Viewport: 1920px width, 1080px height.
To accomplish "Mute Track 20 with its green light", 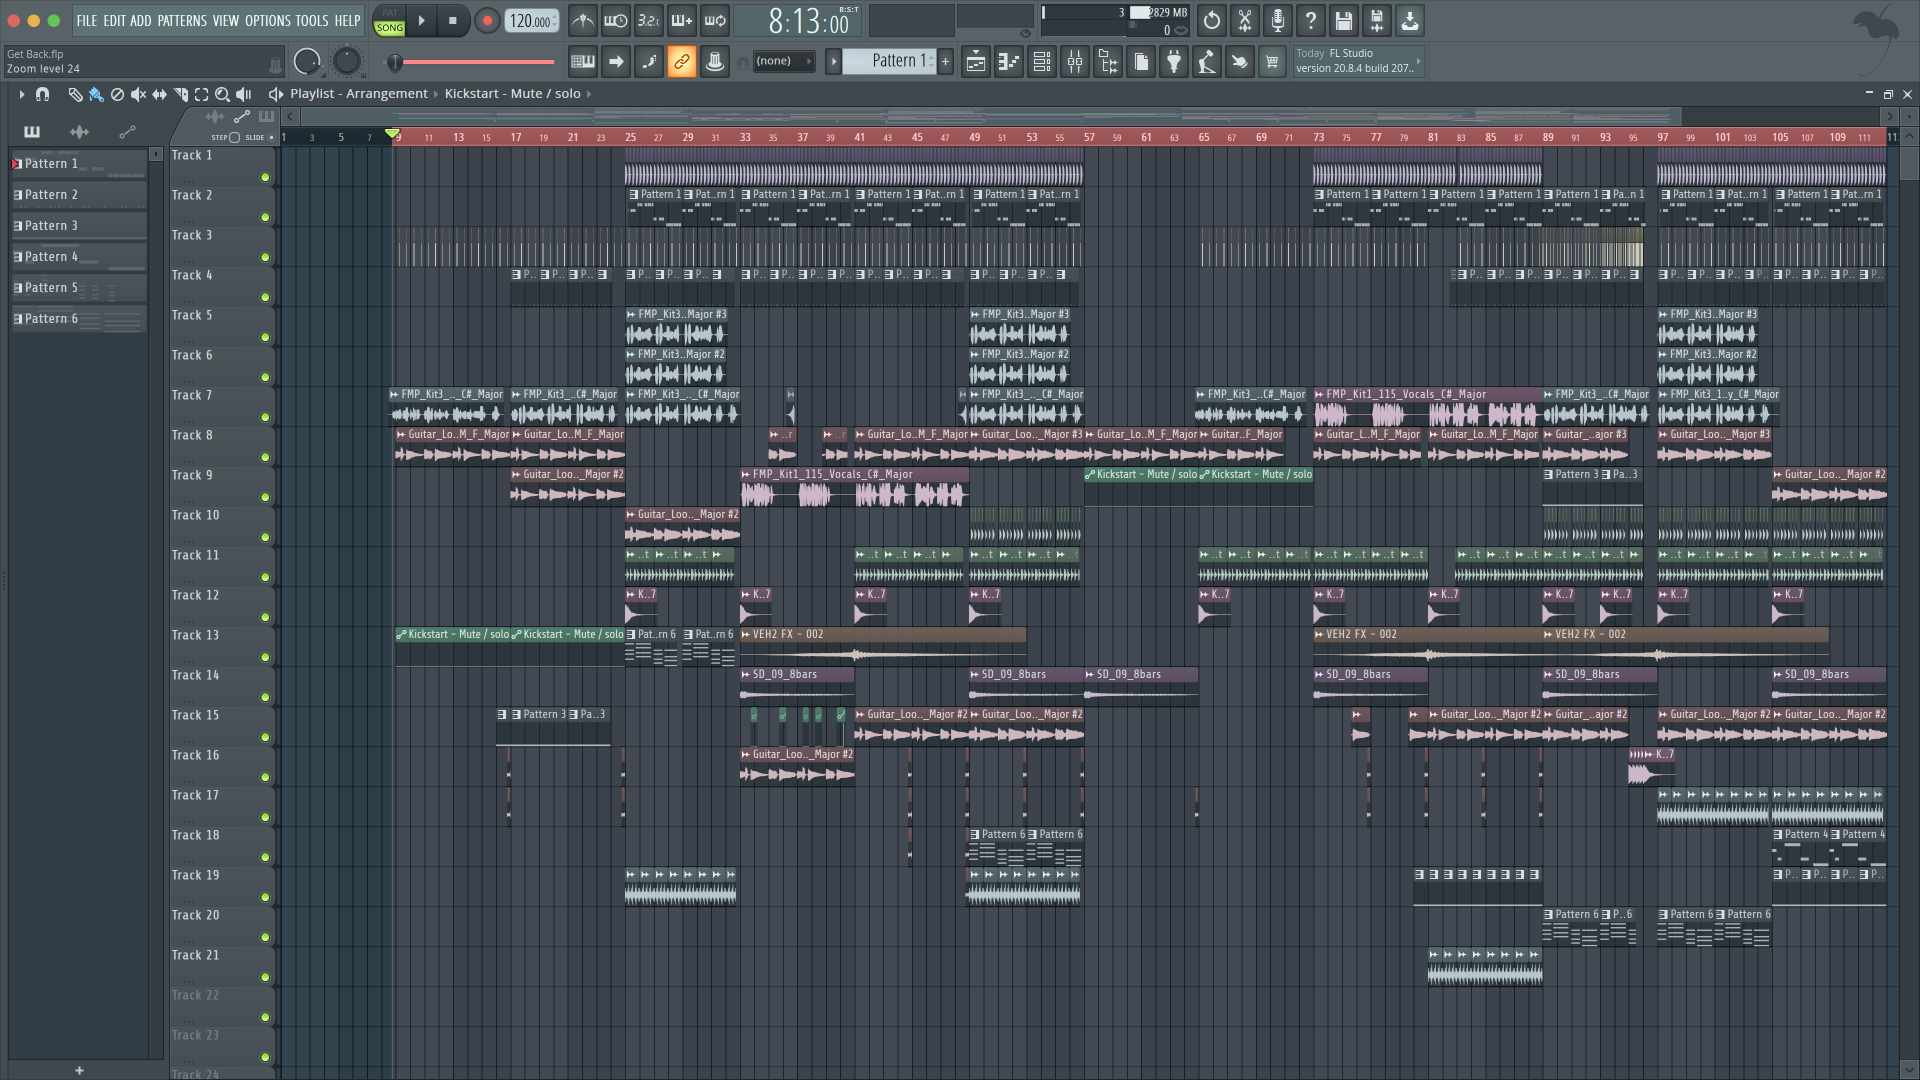I will [x=265, y=937].
